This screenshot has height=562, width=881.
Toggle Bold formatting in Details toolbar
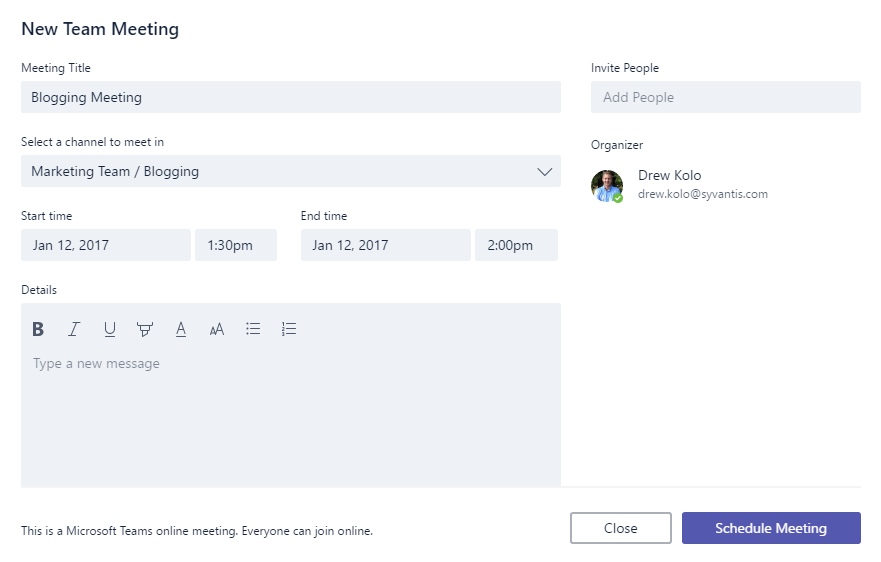(38, 329)
